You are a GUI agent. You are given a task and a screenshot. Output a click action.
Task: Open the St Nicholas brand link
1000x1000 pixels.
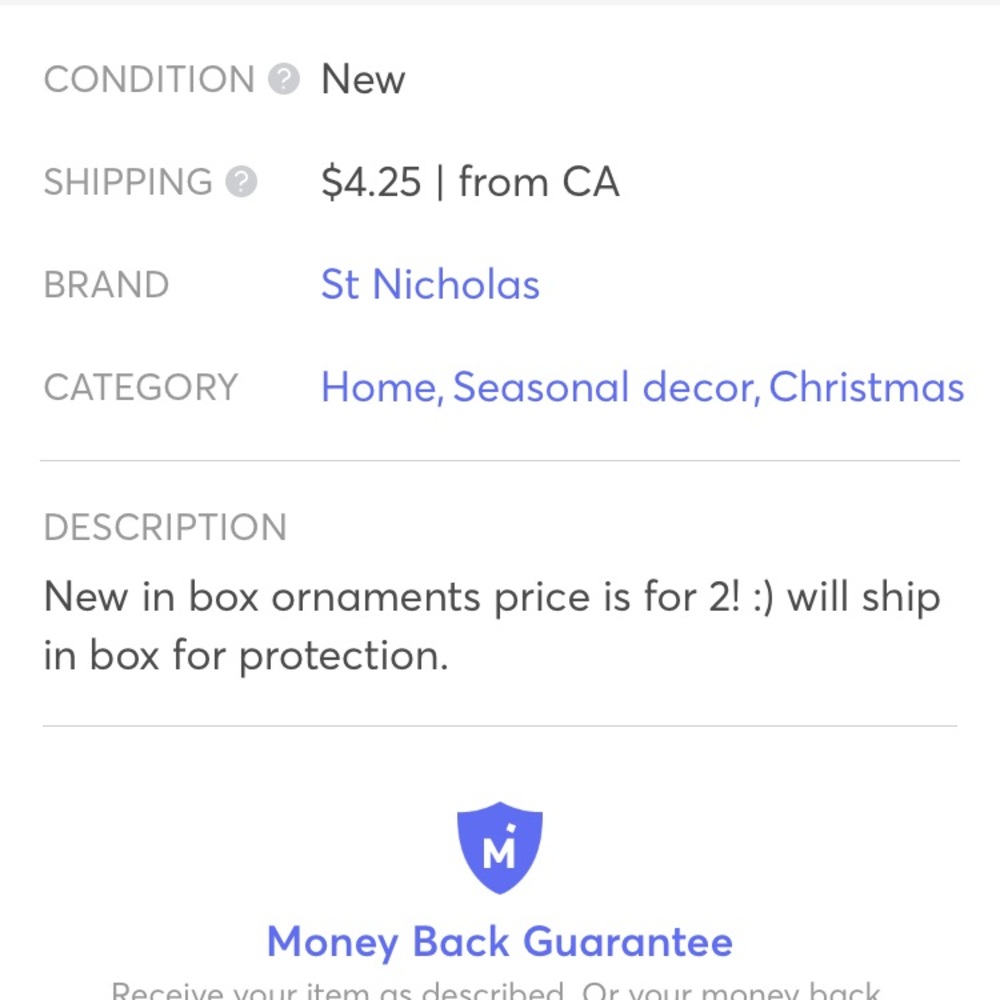[x=430, y=284]
